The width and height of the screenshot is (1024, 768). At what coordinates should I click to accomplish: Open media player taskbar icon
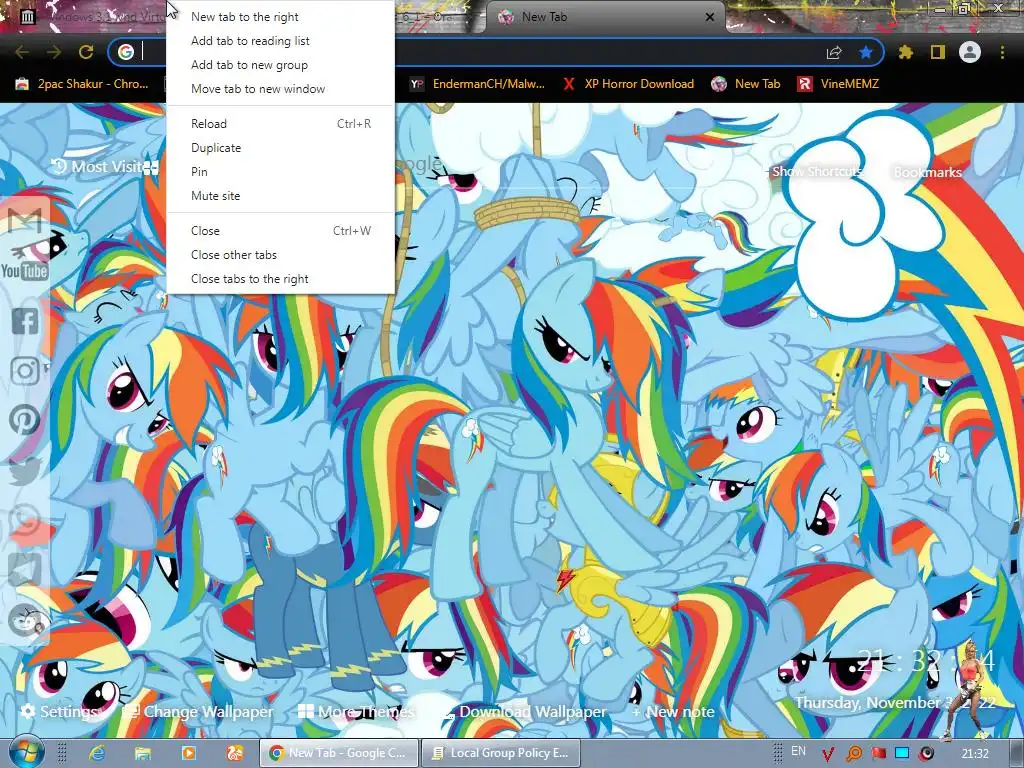[189, 753]
